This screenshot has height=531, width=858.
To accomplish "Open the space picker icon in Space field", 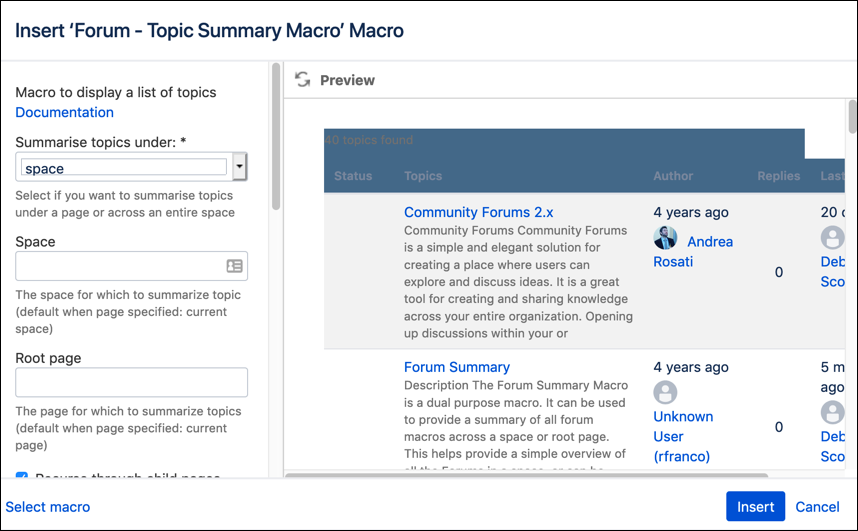I will [x=234, y=266].
